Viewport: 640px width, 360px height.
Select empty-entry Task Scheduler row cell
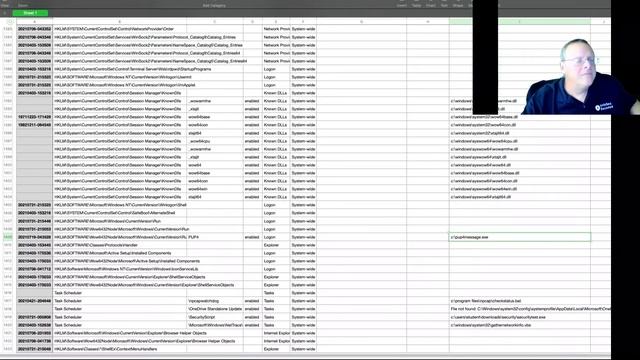[x=120, y=293]
